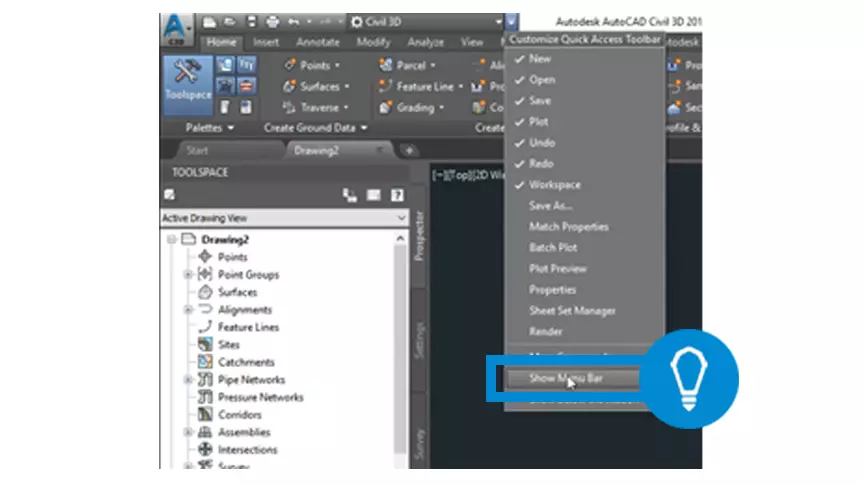Click the checkbox-pencil icon at top-left of Toolspace panel
The height and width of the screenshot is (485, 863).
tap(170, 194)
